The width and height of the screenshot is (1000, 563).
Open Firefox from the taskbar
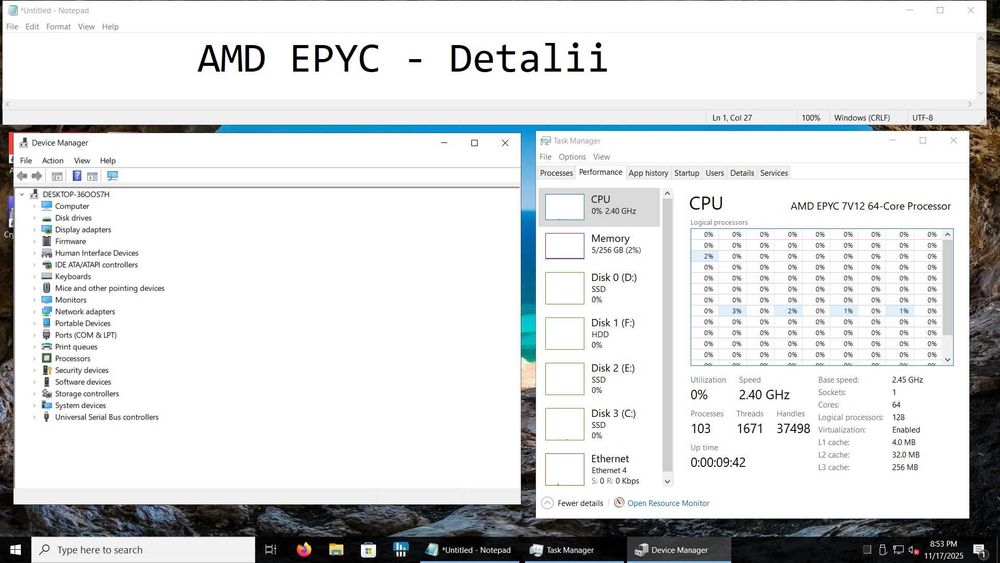point(304,550)
